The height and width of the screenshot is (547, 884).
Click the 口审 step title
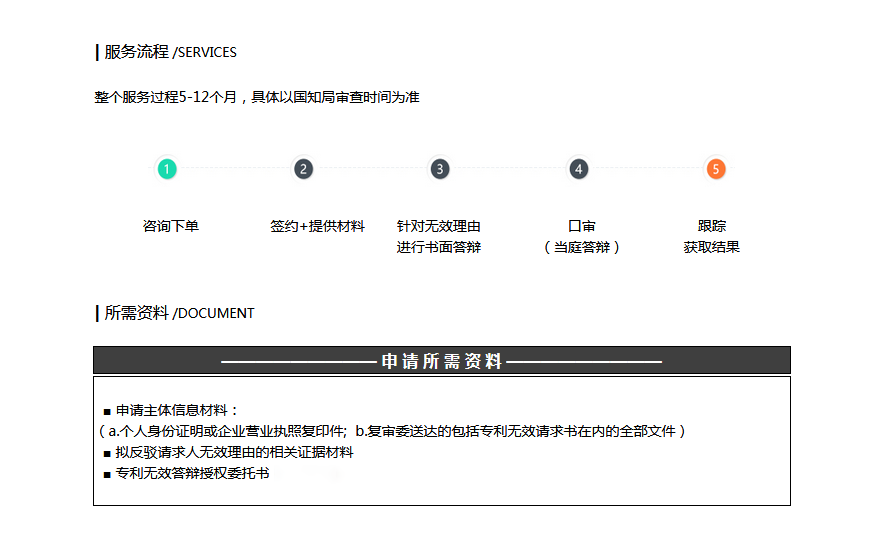582,226
